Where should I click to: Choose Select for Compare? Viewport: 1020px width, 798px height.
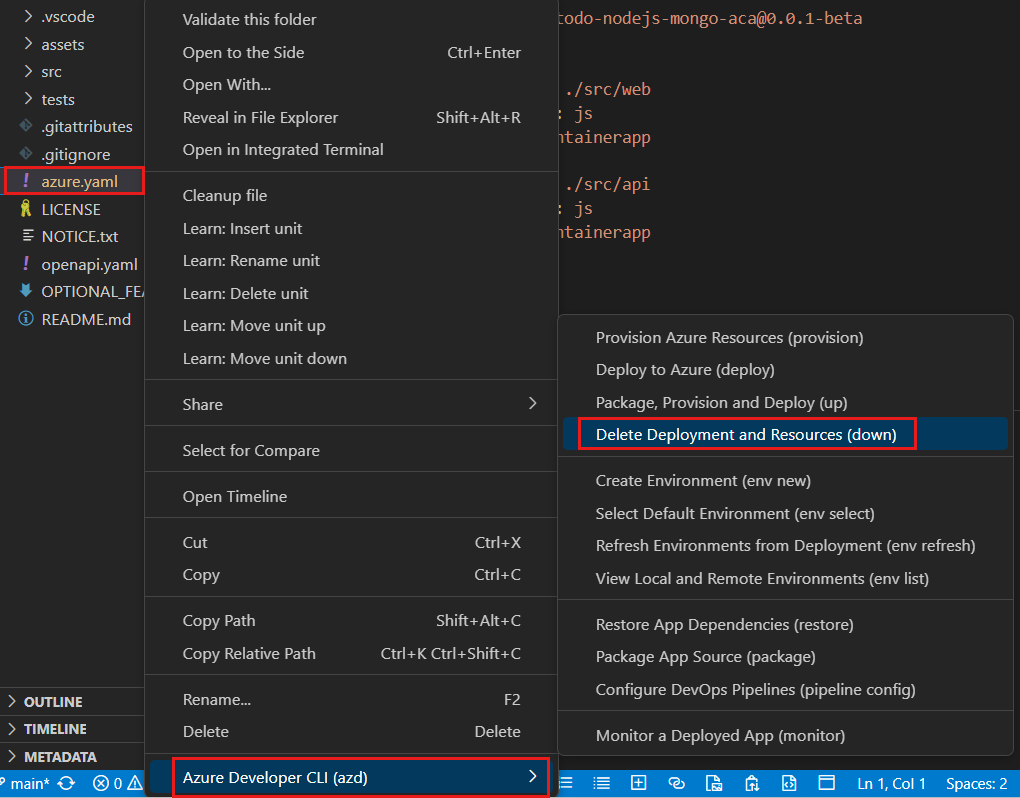pyautogui.click(x=351, y=450)
